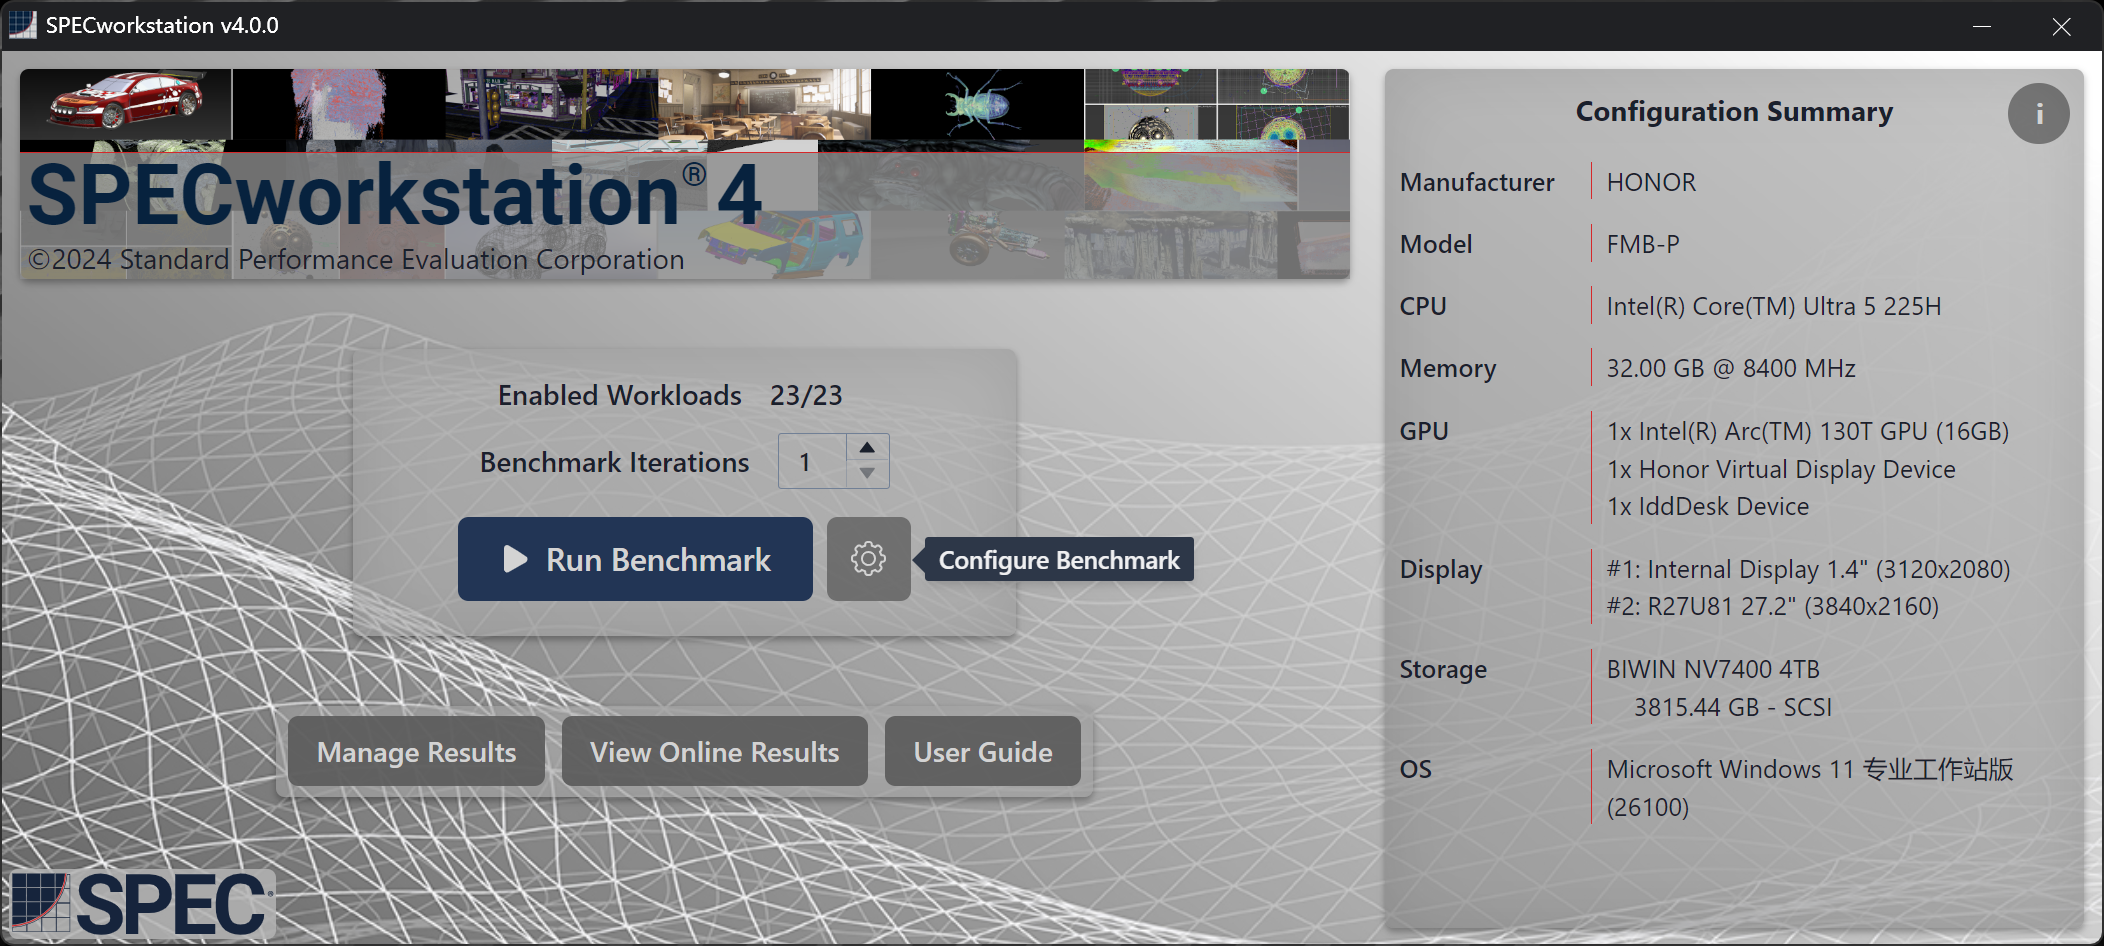Click the red race car banner thumbnail
2104x946 pixels.
coord(126,104)
